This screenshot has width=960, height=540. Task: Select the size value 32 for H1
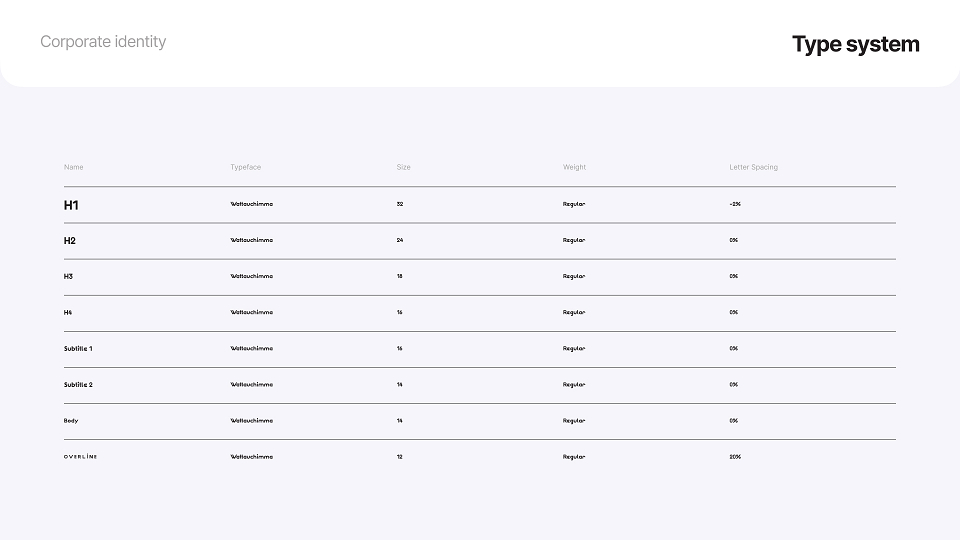coord(400,204)
